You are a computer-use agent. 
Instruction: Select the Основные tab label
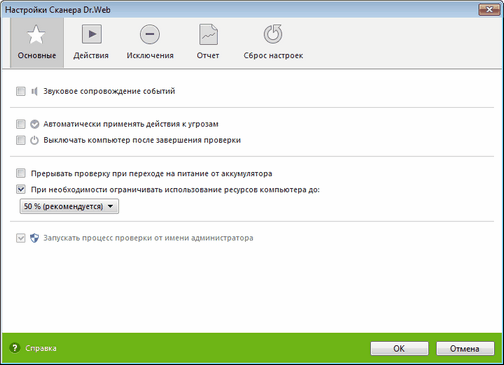[x=37, y=56]
